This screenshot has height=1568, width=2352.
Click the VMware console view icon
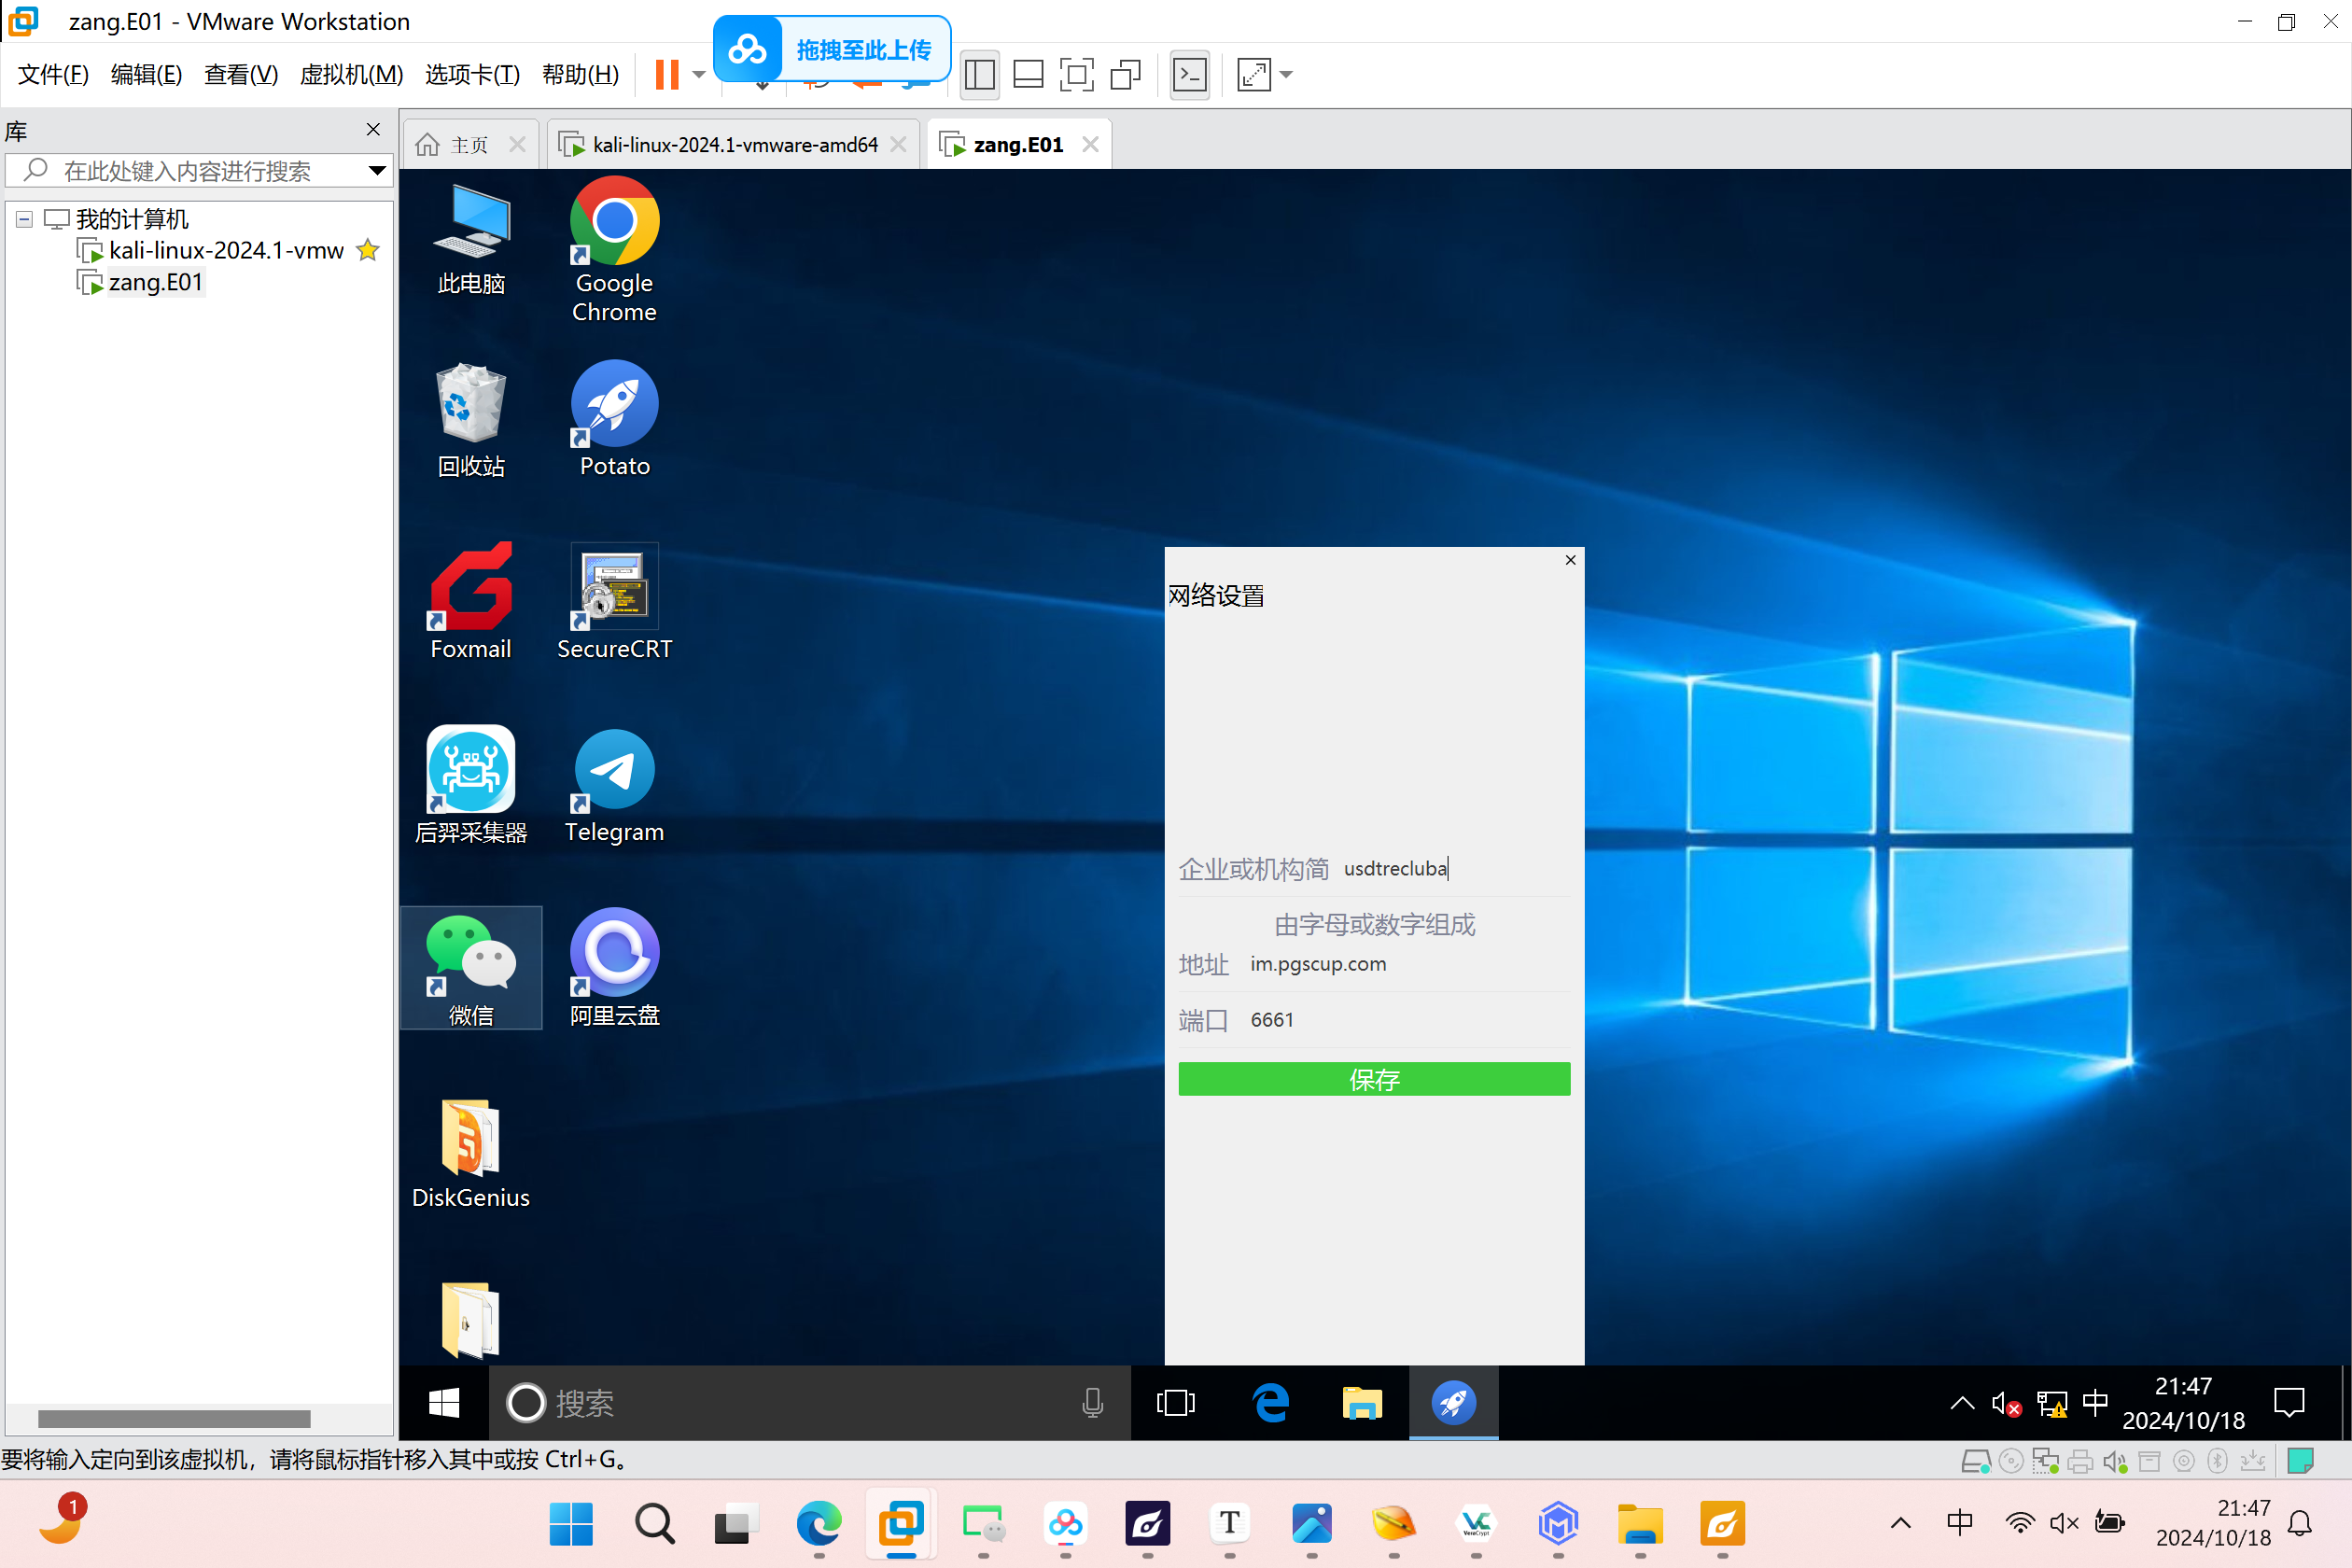[x=1189, y=75]
